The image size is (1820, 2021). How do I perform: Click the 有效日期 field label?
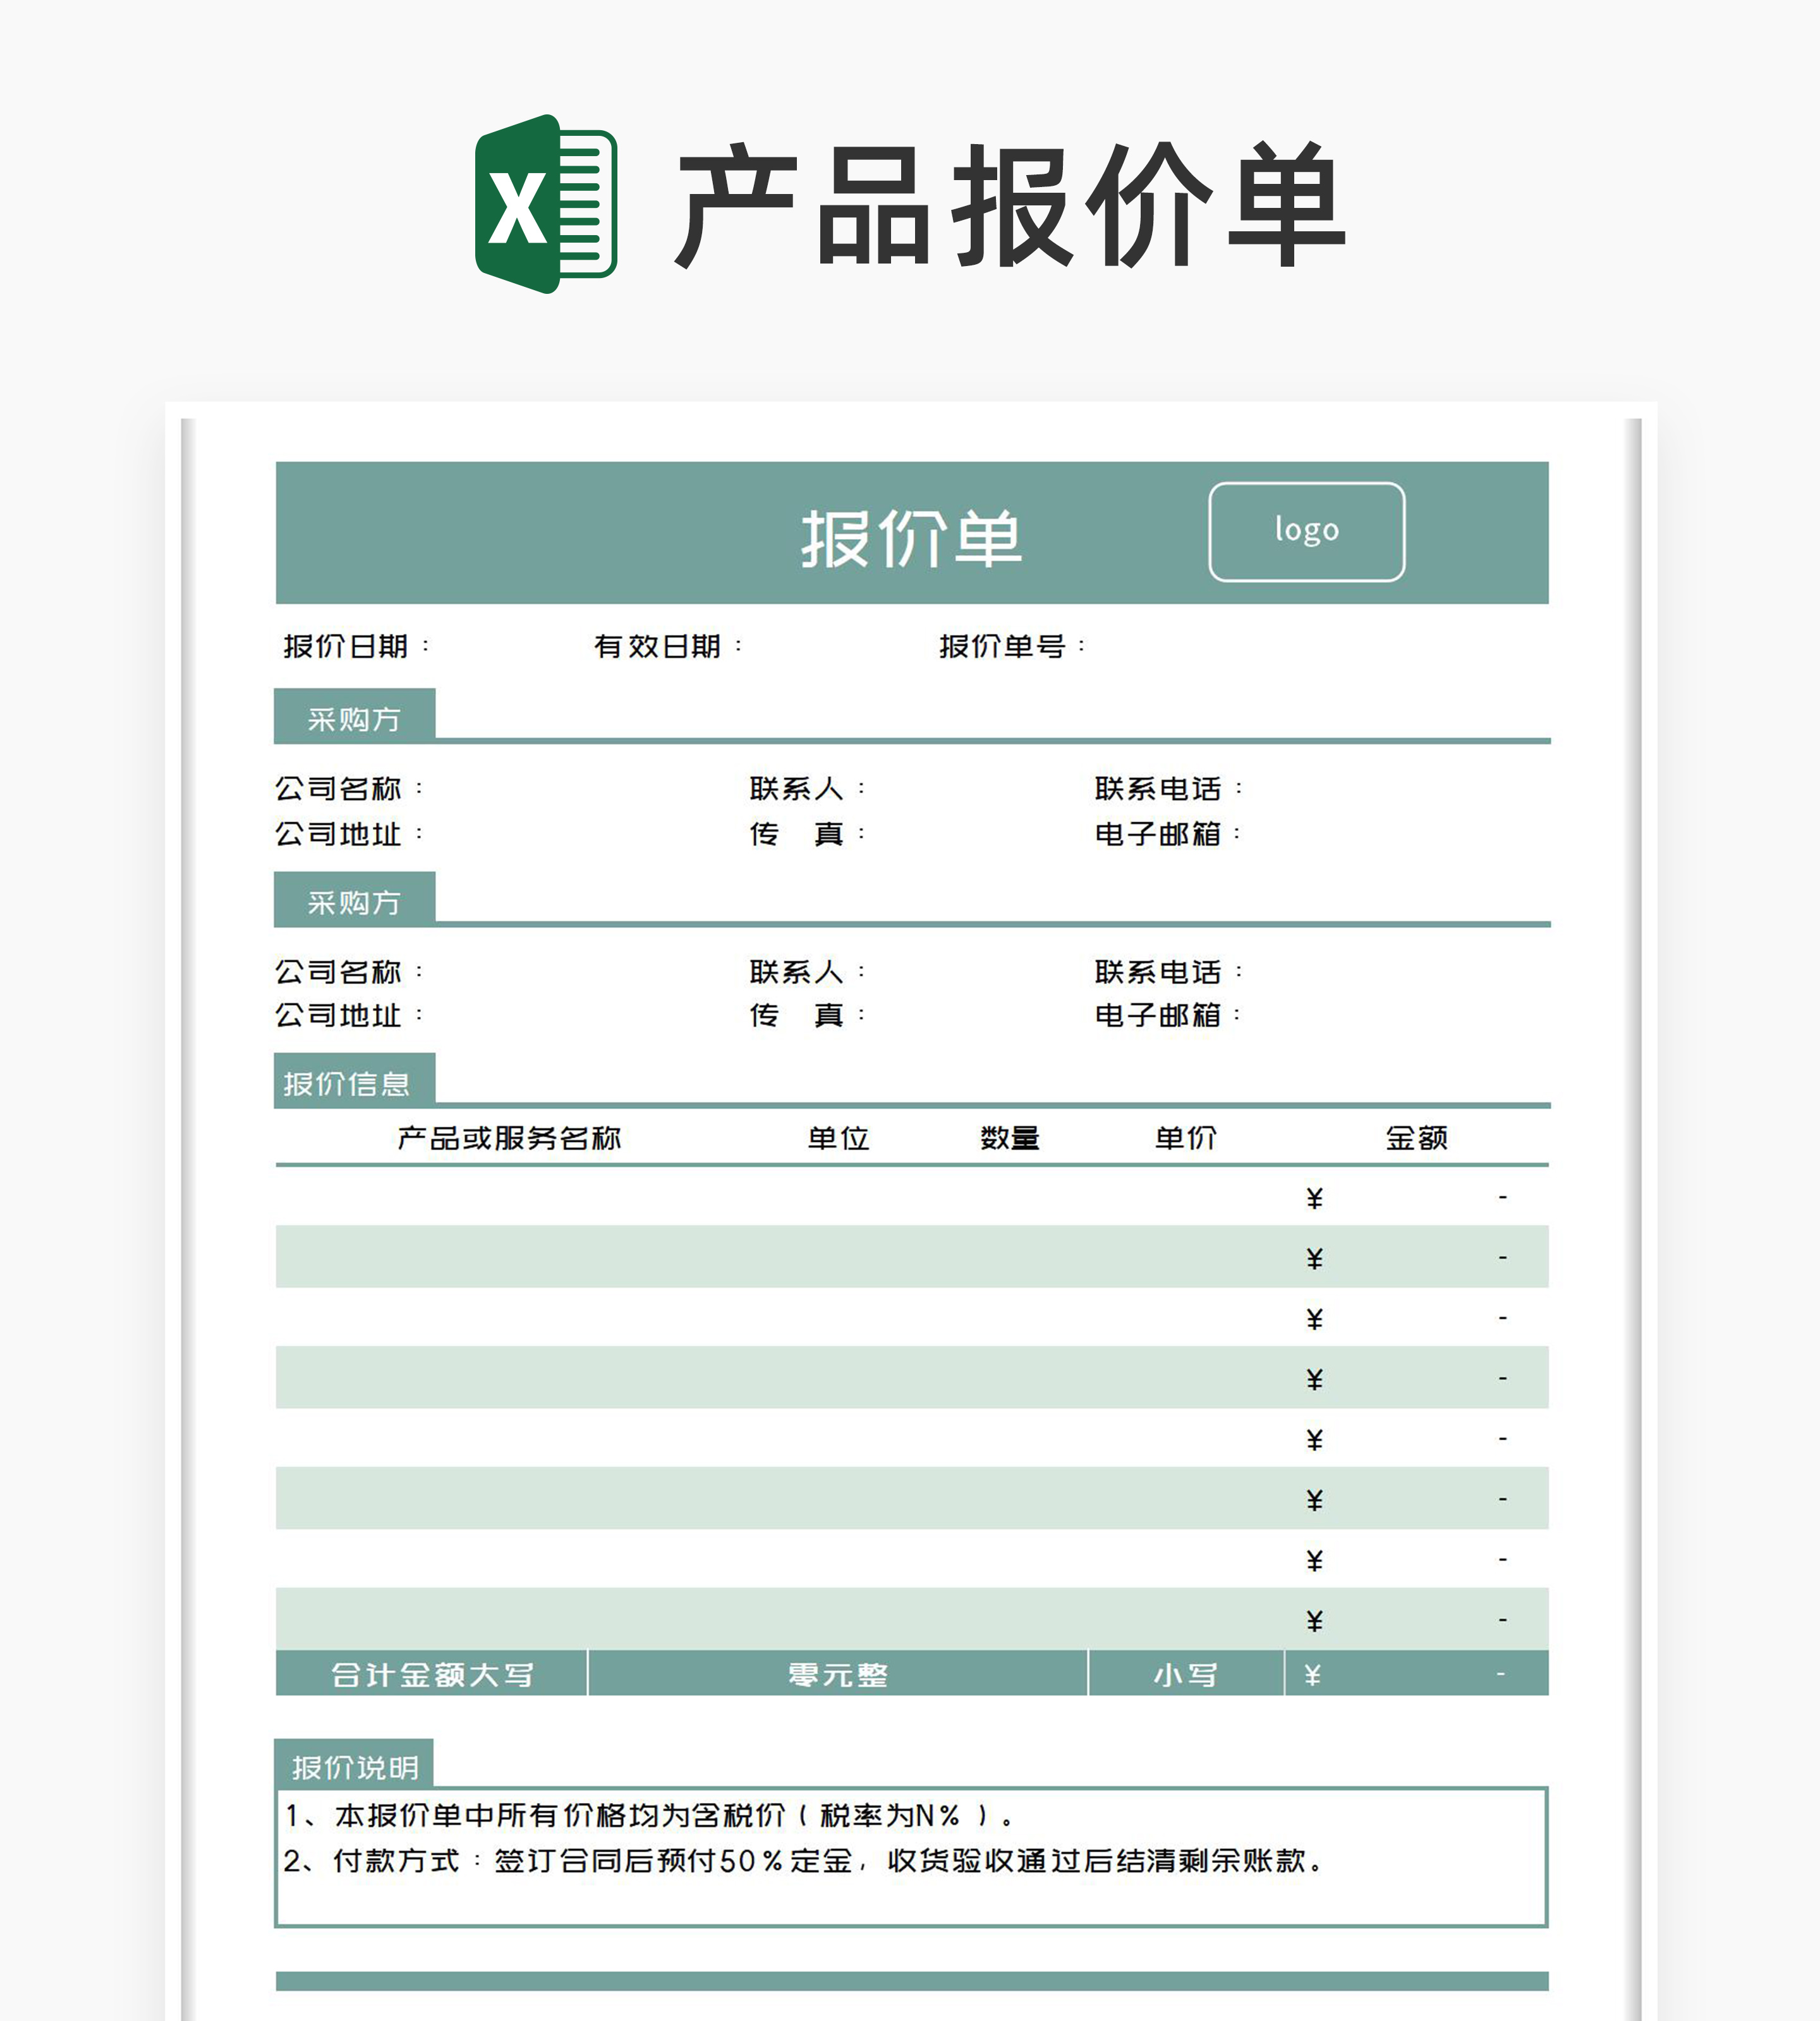pyautogui.click(x=657, y=646)
